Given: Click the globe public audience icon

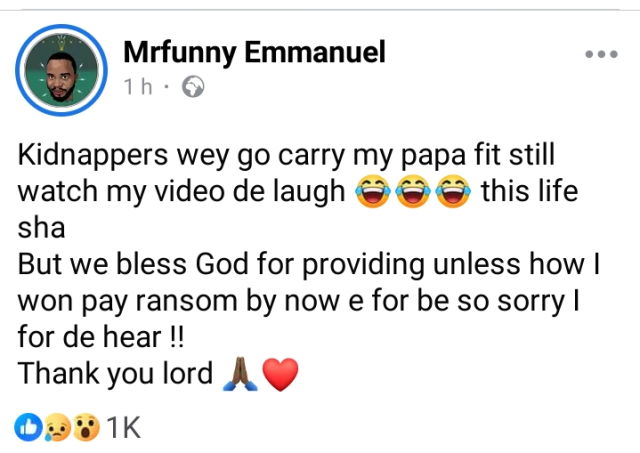Looking at the screenshot, I should tap(192, 88).
